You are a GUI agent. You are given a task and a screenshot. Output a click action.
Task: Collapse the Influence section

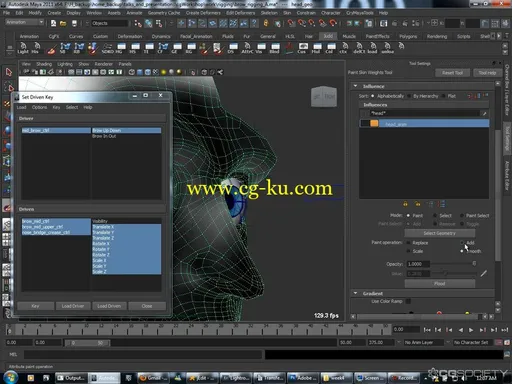pos(355,86)
